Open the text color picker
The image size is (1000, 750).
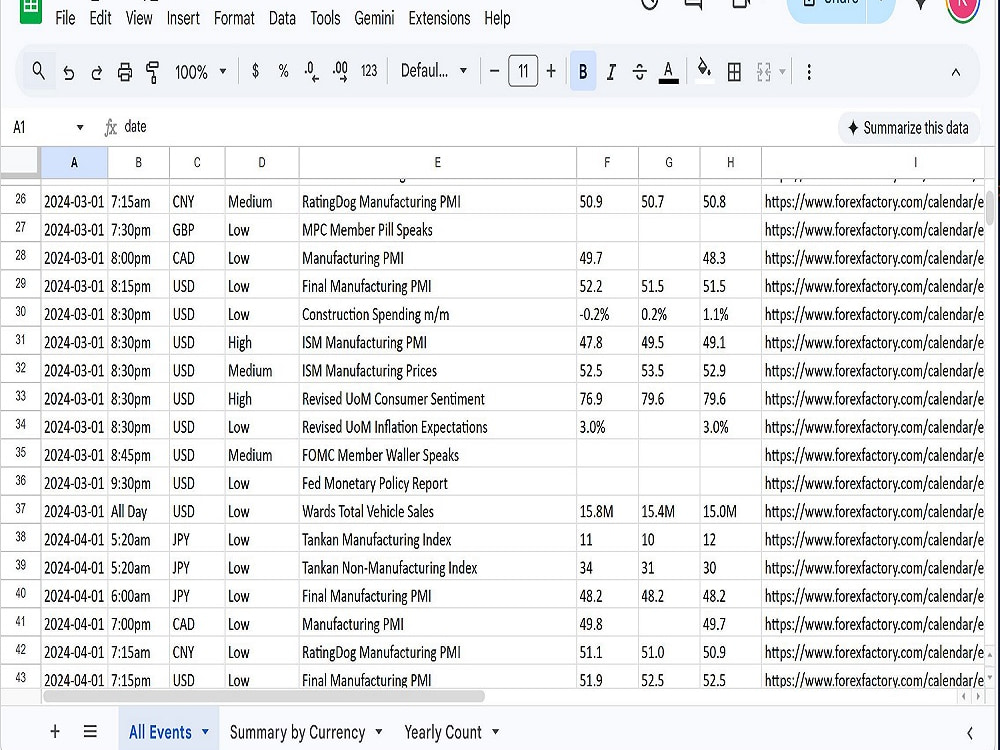tap(668, 72)
